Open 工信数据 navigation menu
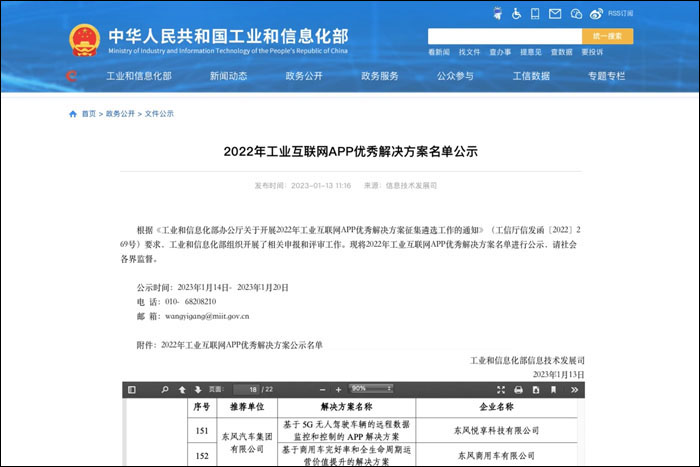This screenshot has height=467, width=700. [531, 76]
